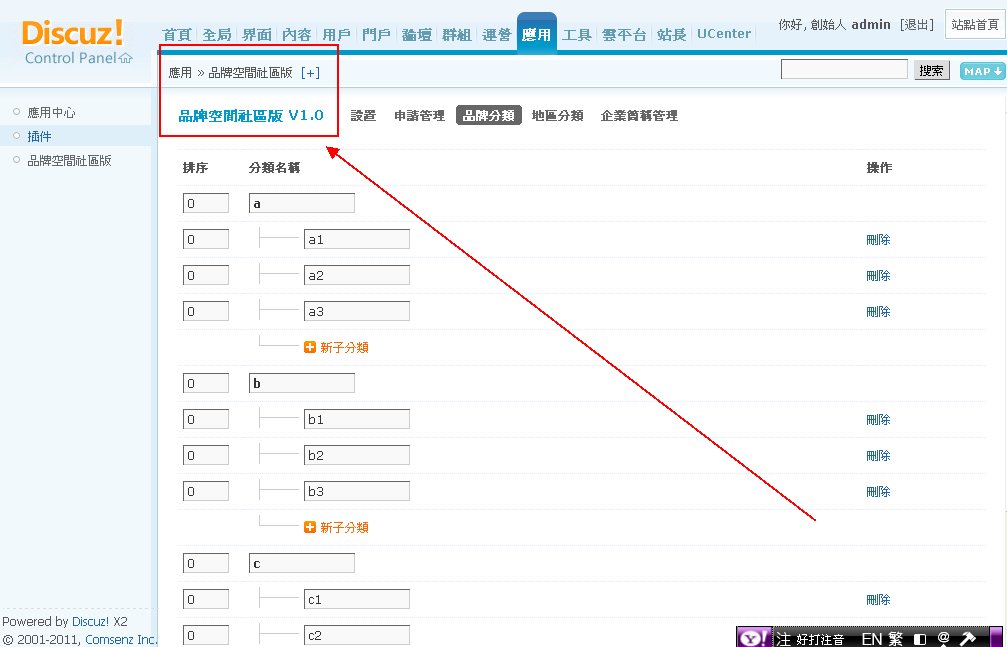The width and height of the screenshot is (1007, 647).
Task: Click the sort order field for category a
Action: pos(206,203)
